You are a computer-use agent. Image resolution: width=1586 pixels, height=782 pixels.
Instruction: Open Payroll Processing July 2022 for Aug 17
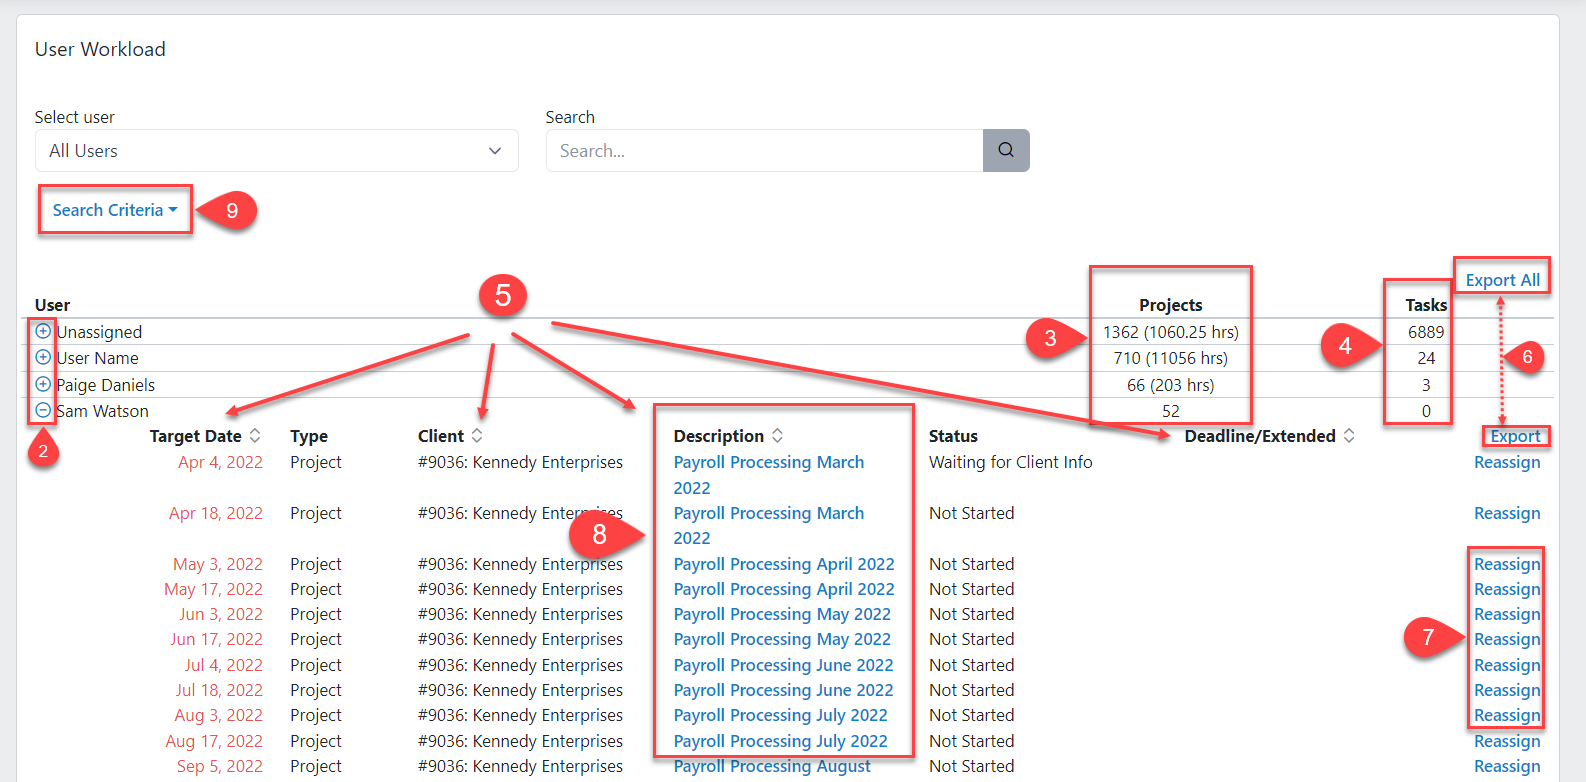[780, 741]
